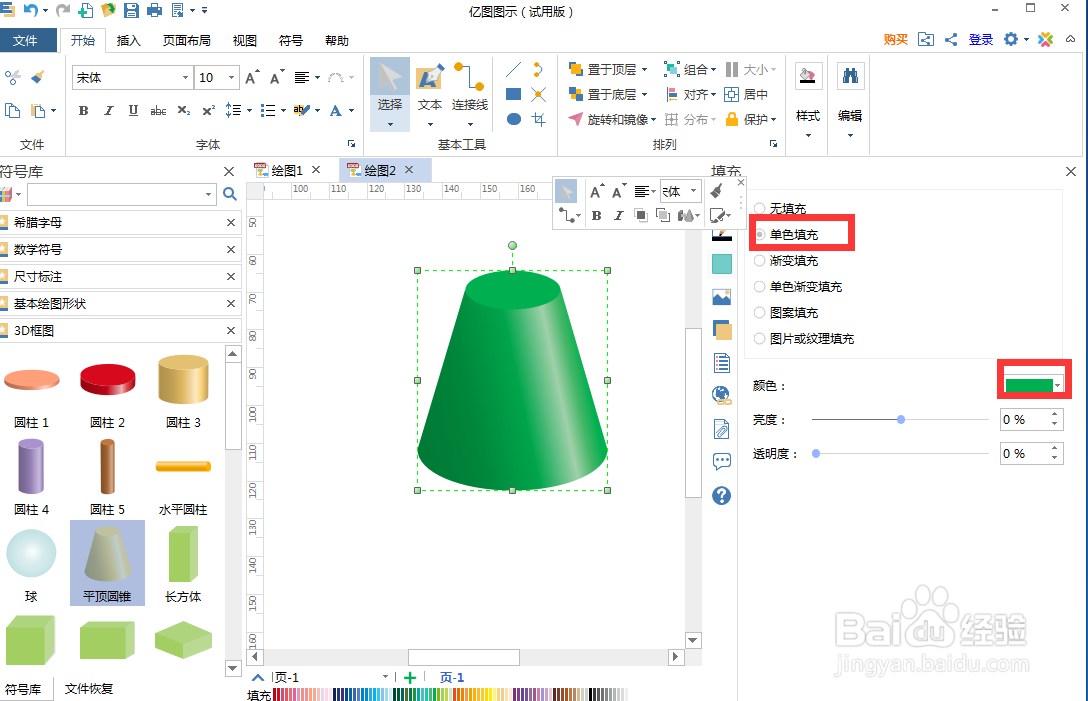Switch to the 插入 ribbon tab

pos(128,40)
